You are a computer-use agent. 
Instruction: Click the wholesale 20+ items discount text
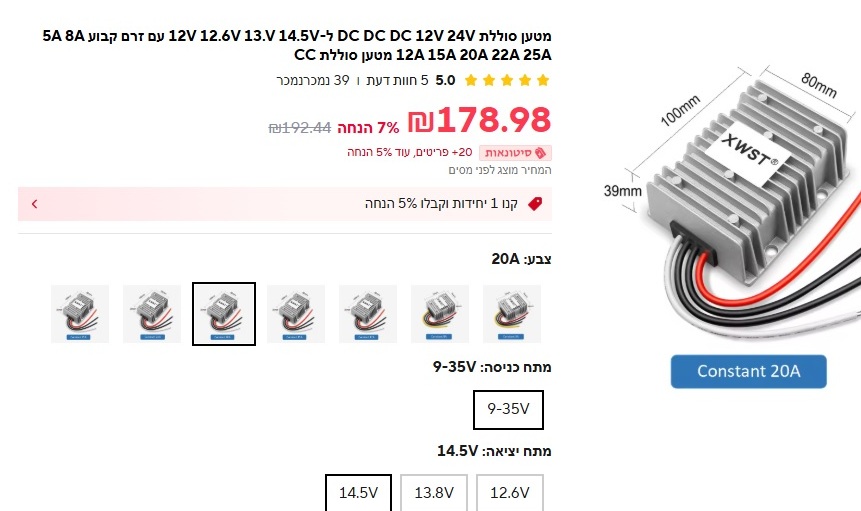pos(410,152)
